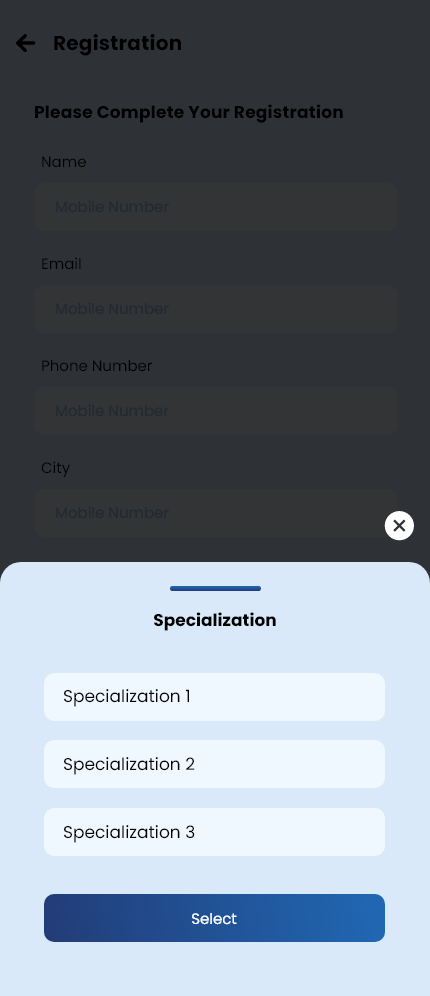The width and height of the screenshot is (430, 996).
Task: Focus the Email input field
Action: (x=216, y=309)
